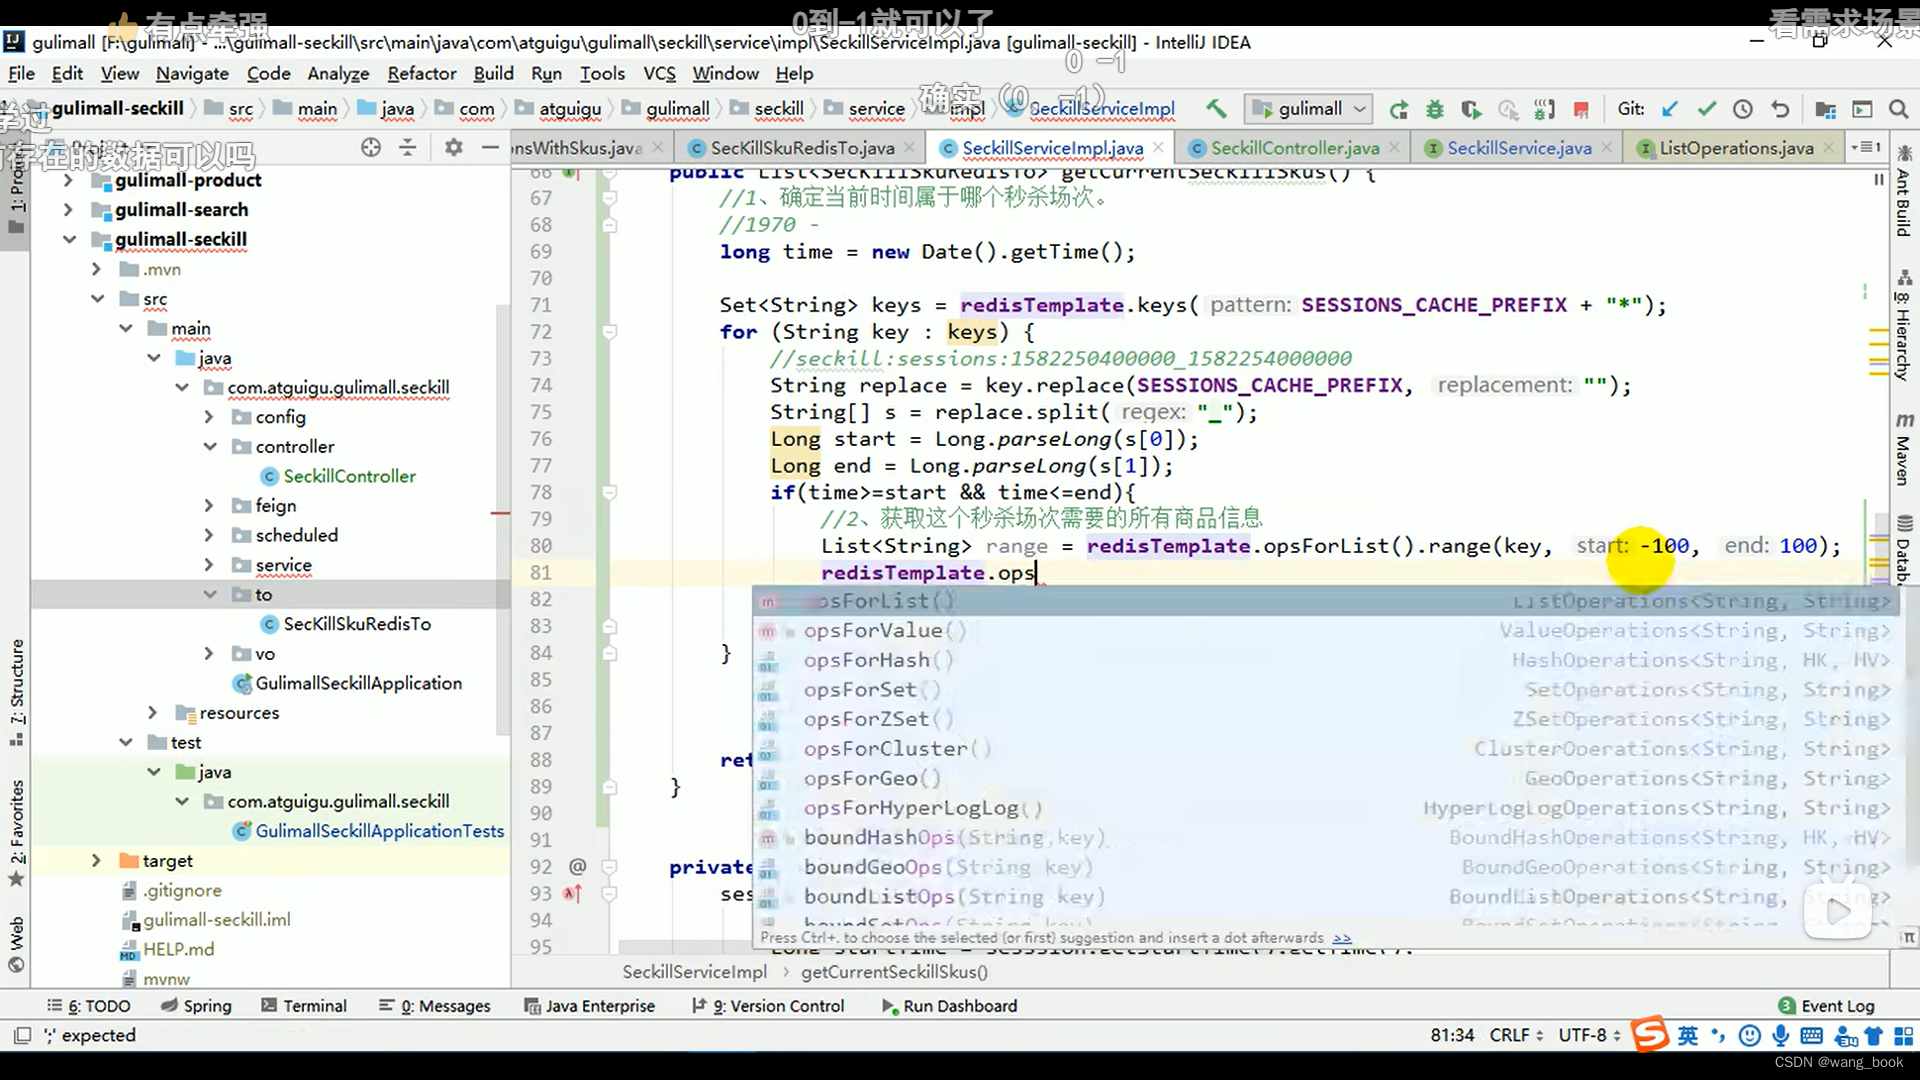The image size is (1920, 1080).
Task: Click the CRLF line separator selector
Action: click(x=1516, y=1035)
